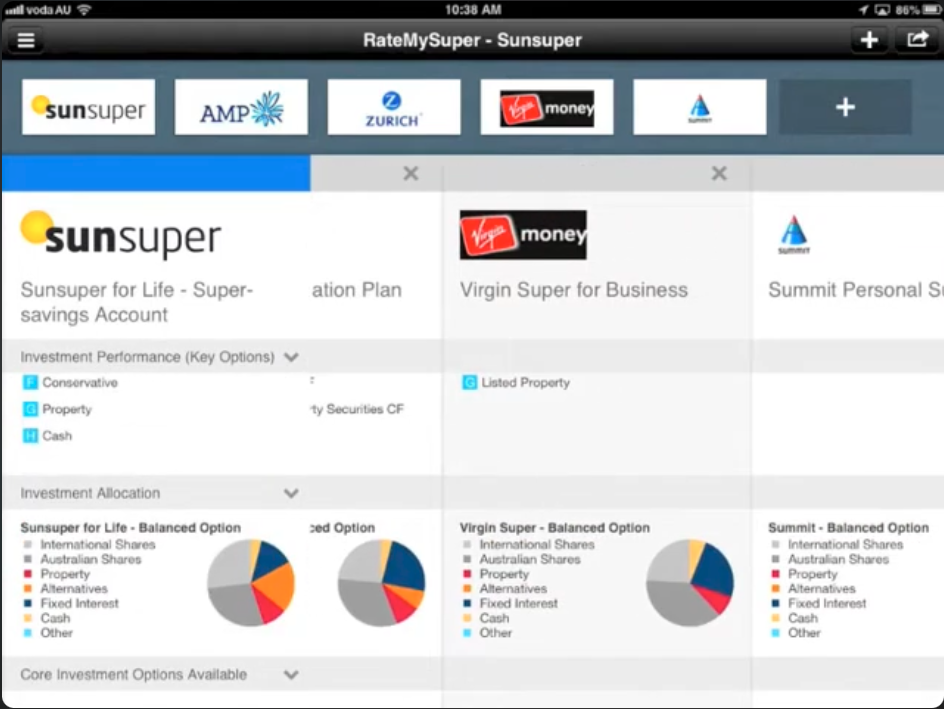This screenshot has width=944, height=709.
Task: Click Summit 'Property' legend label
Action: pos(813,574)
